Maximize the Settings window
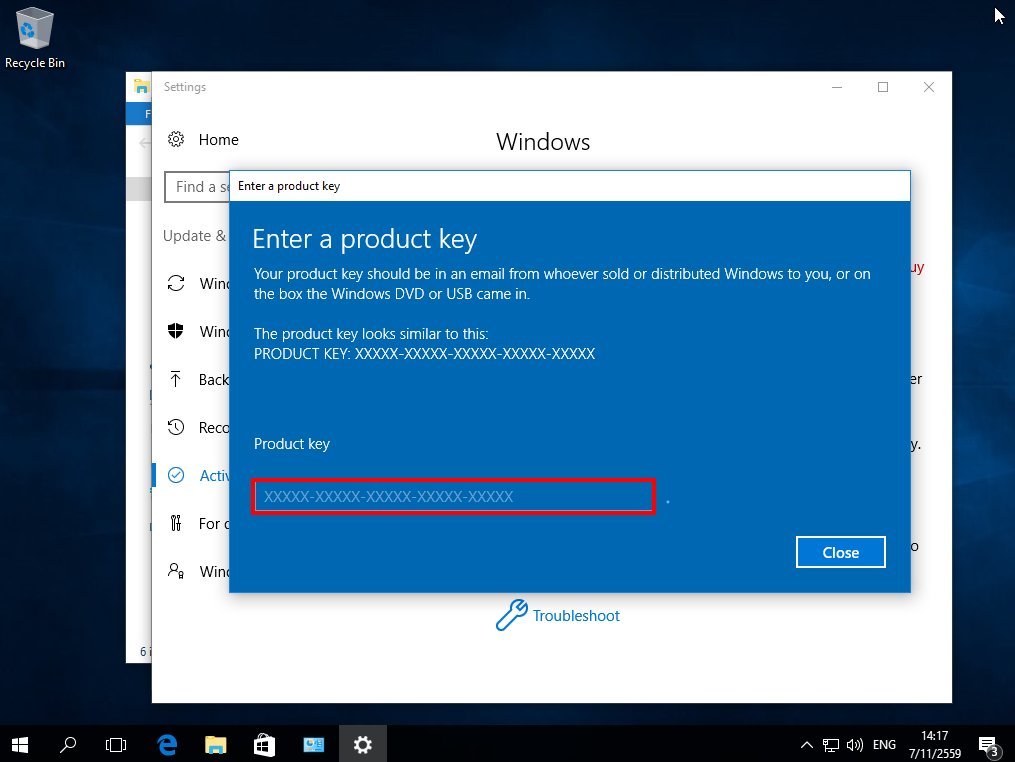 point(883,87)
